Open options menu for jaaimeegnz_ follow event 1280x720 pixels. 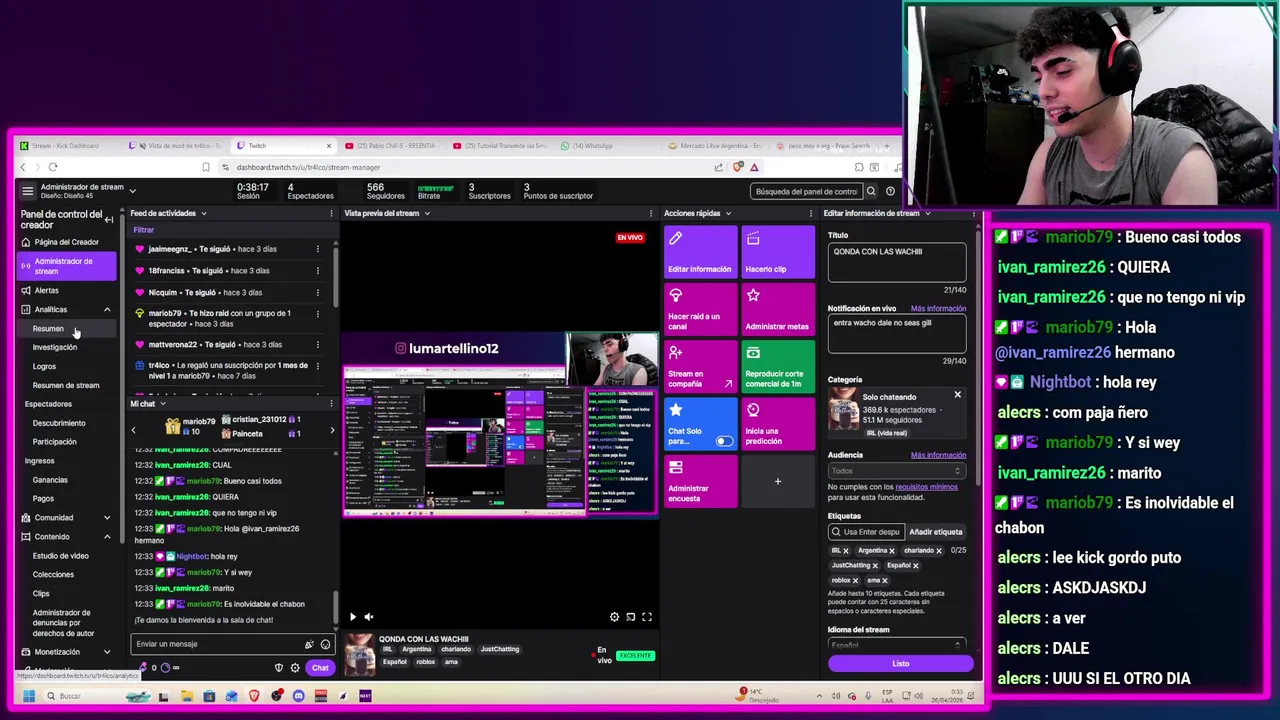(318, 249)
